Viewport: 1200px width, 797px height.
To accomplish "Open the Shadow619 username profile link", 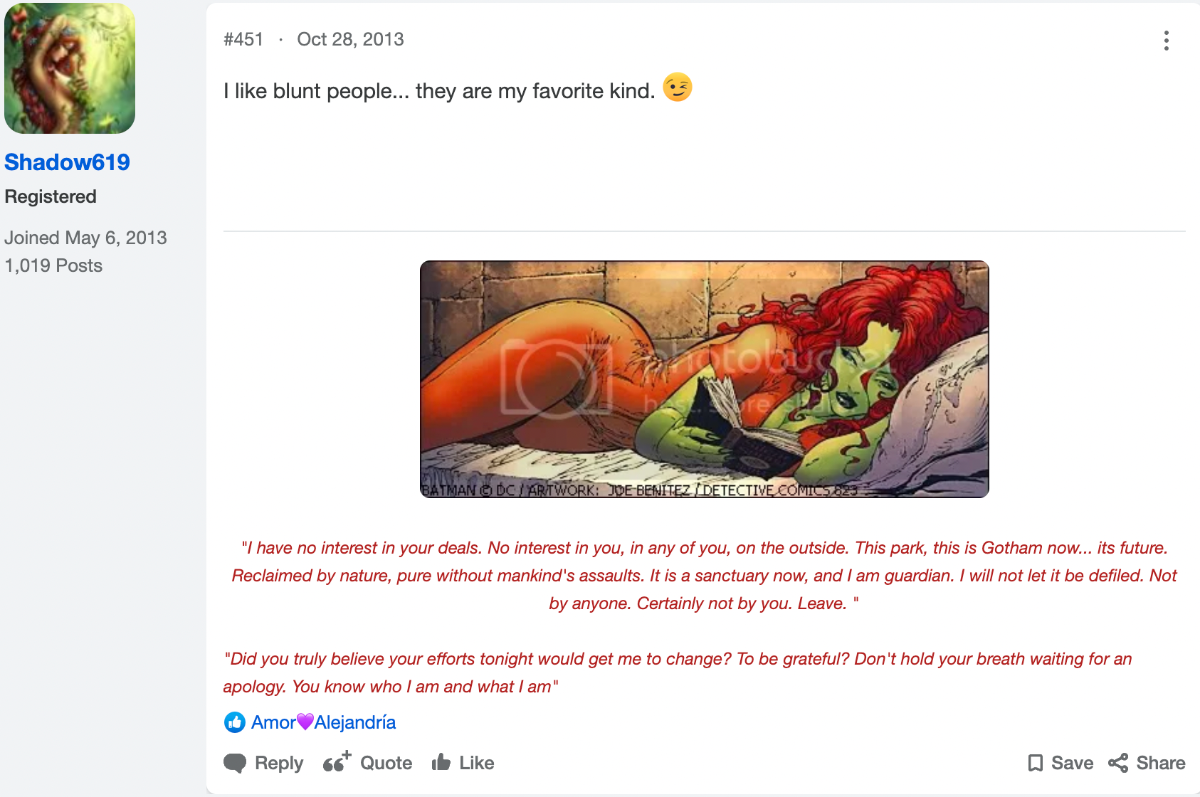I will (x=67, y=162).
